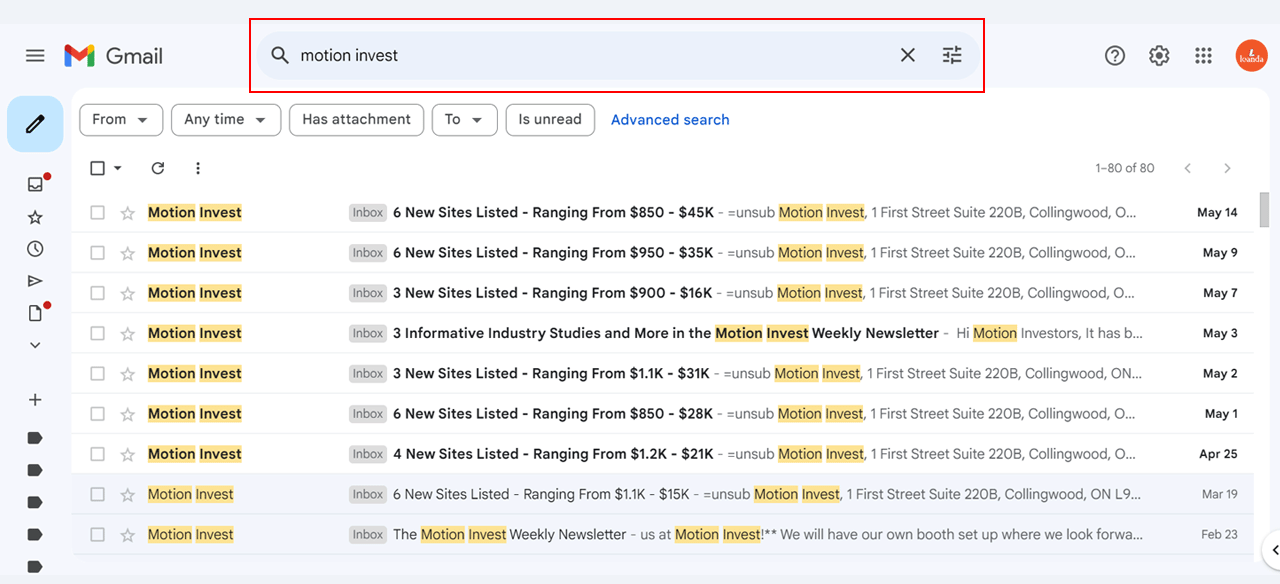
Task: Open the From filter dropdown
Action: 120,119
